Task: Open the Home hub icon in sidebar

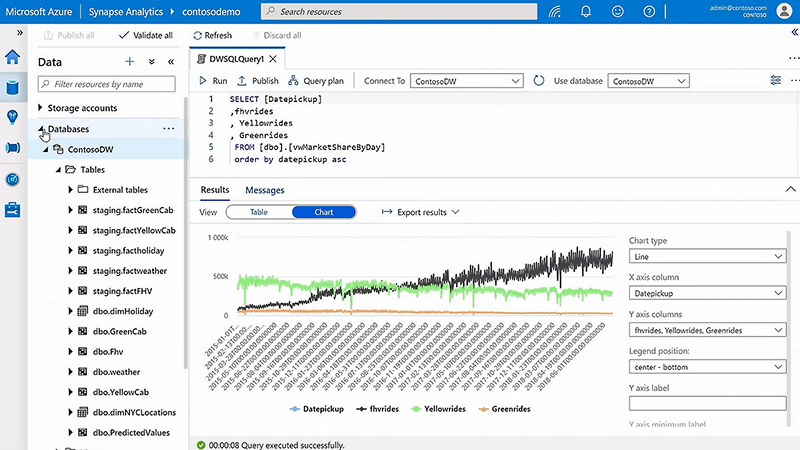Action: point(13,57)
